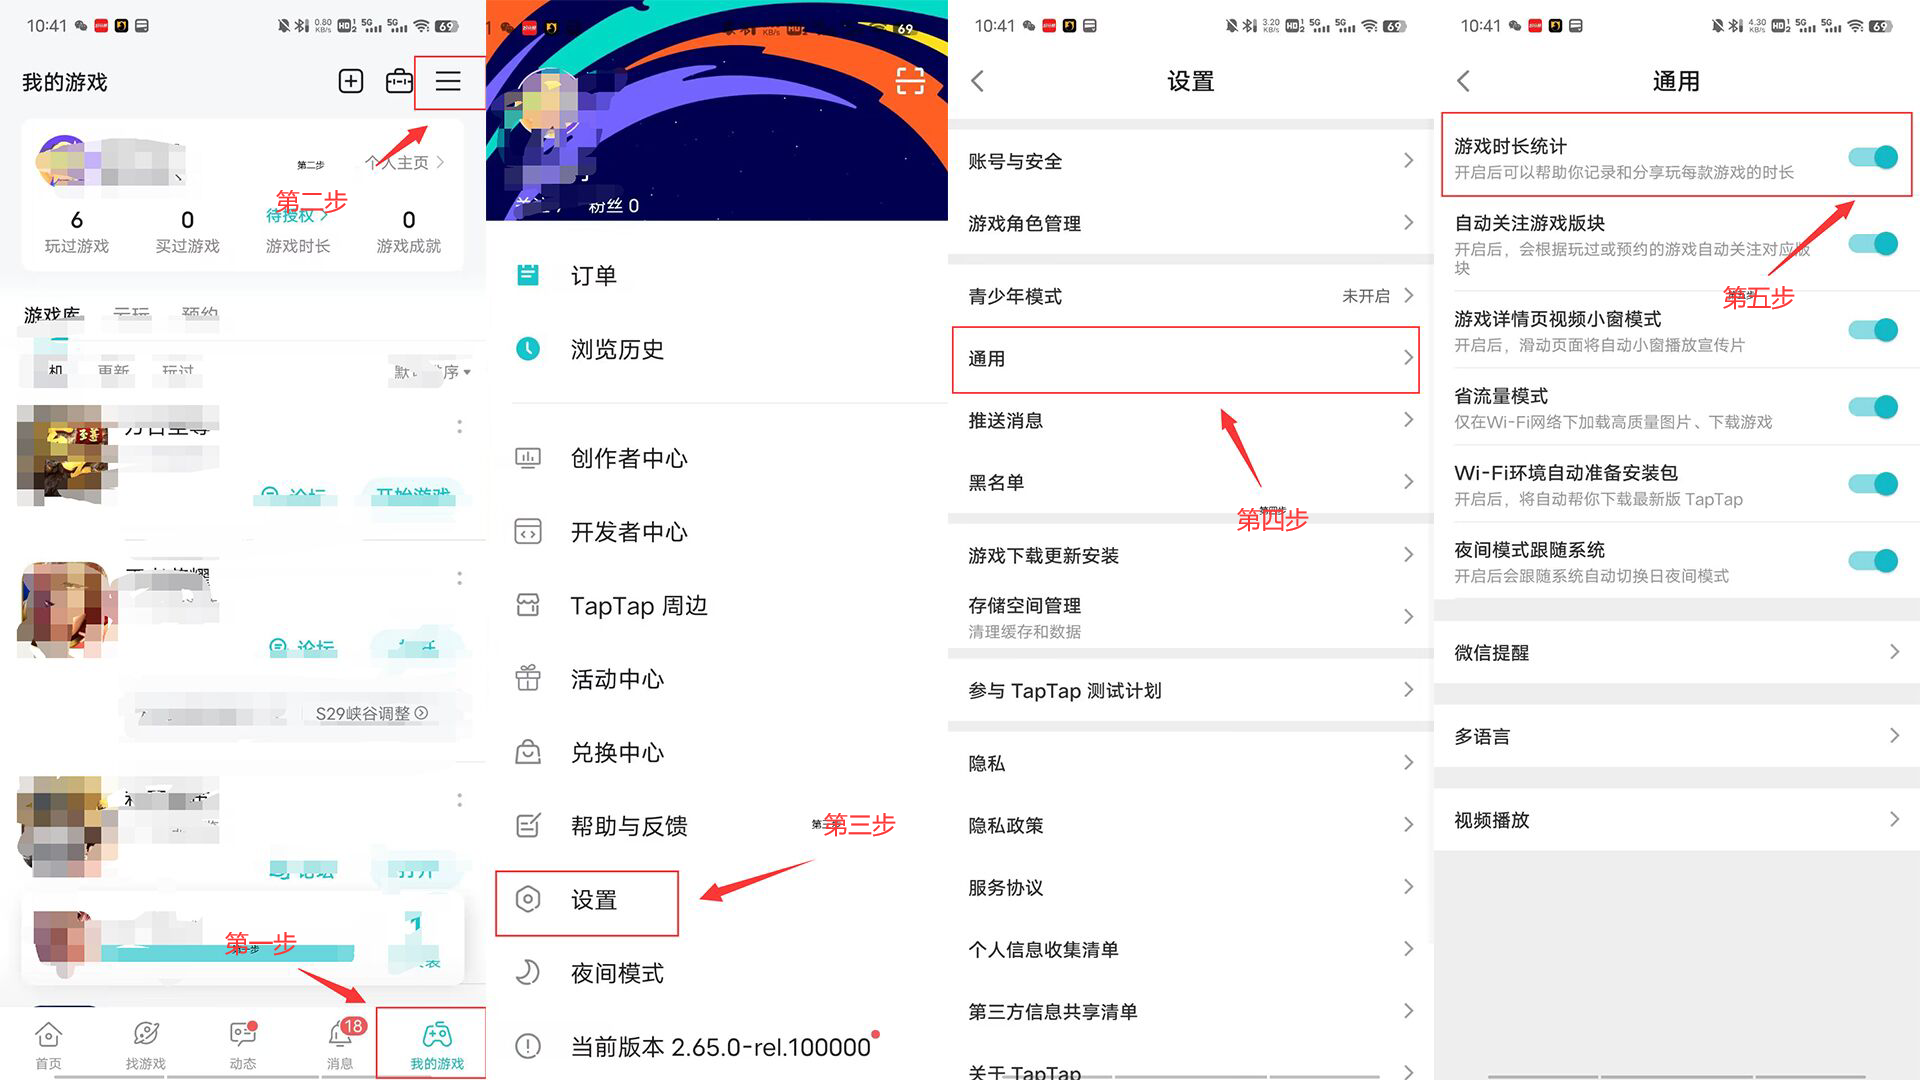Go back from 通用 screen
This screenshot has height=1080, width=1920.
tap(1463, 81)
